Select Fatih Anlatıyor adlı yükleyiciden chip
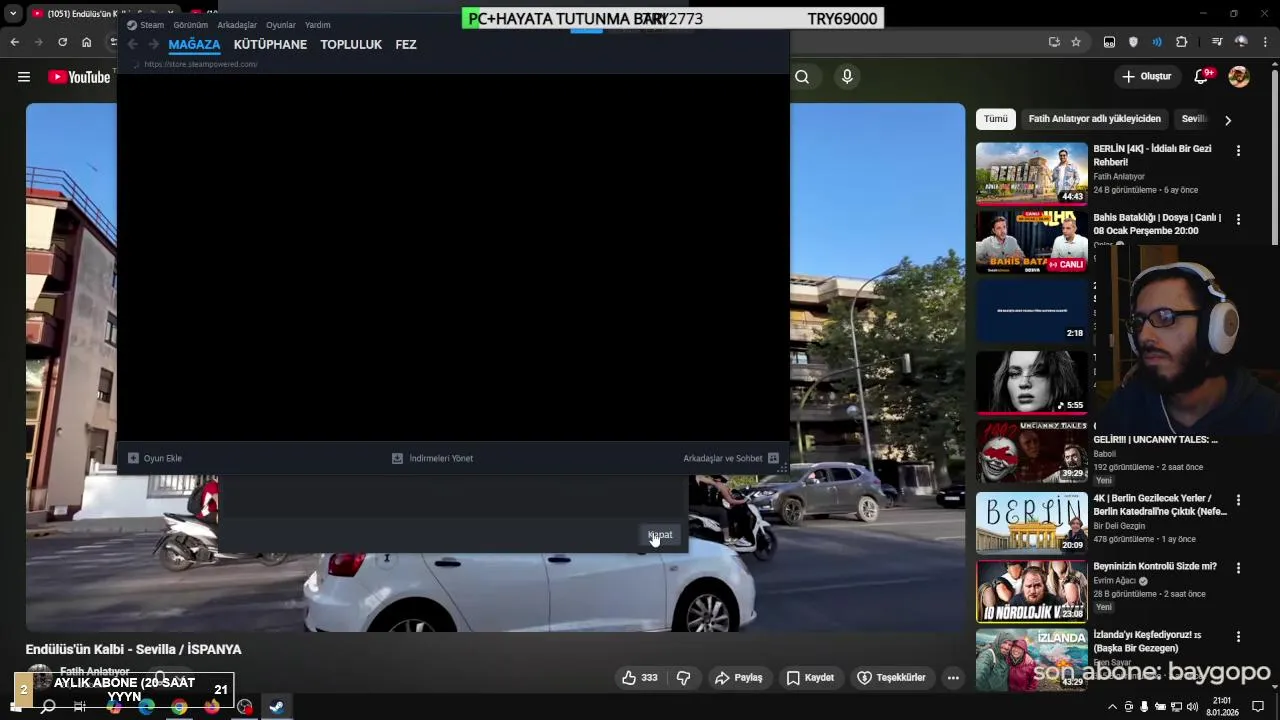Screen dimensions: 1280x720 [1095, 119]
